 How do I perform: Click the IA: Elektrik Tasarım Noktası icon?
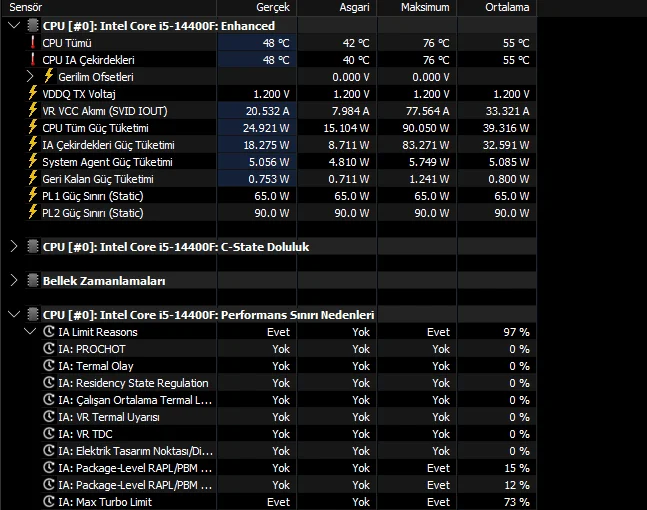pos(49,450)
